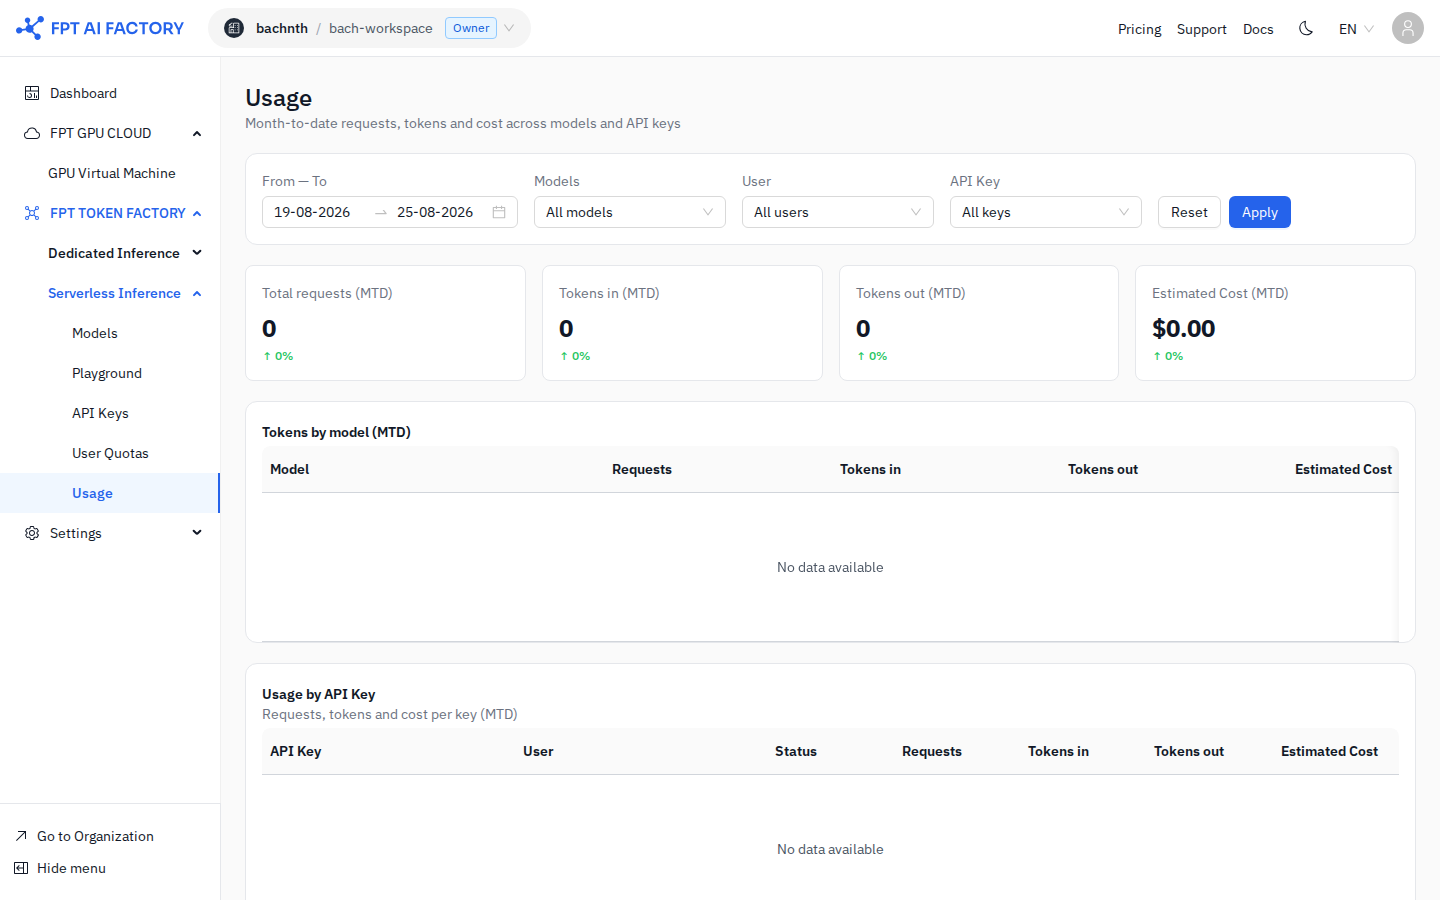This screenshot has width=1440, height=900.
Task: Collapse FPT TOKEN FACTORY section chevron
Action: coord(197,213)
